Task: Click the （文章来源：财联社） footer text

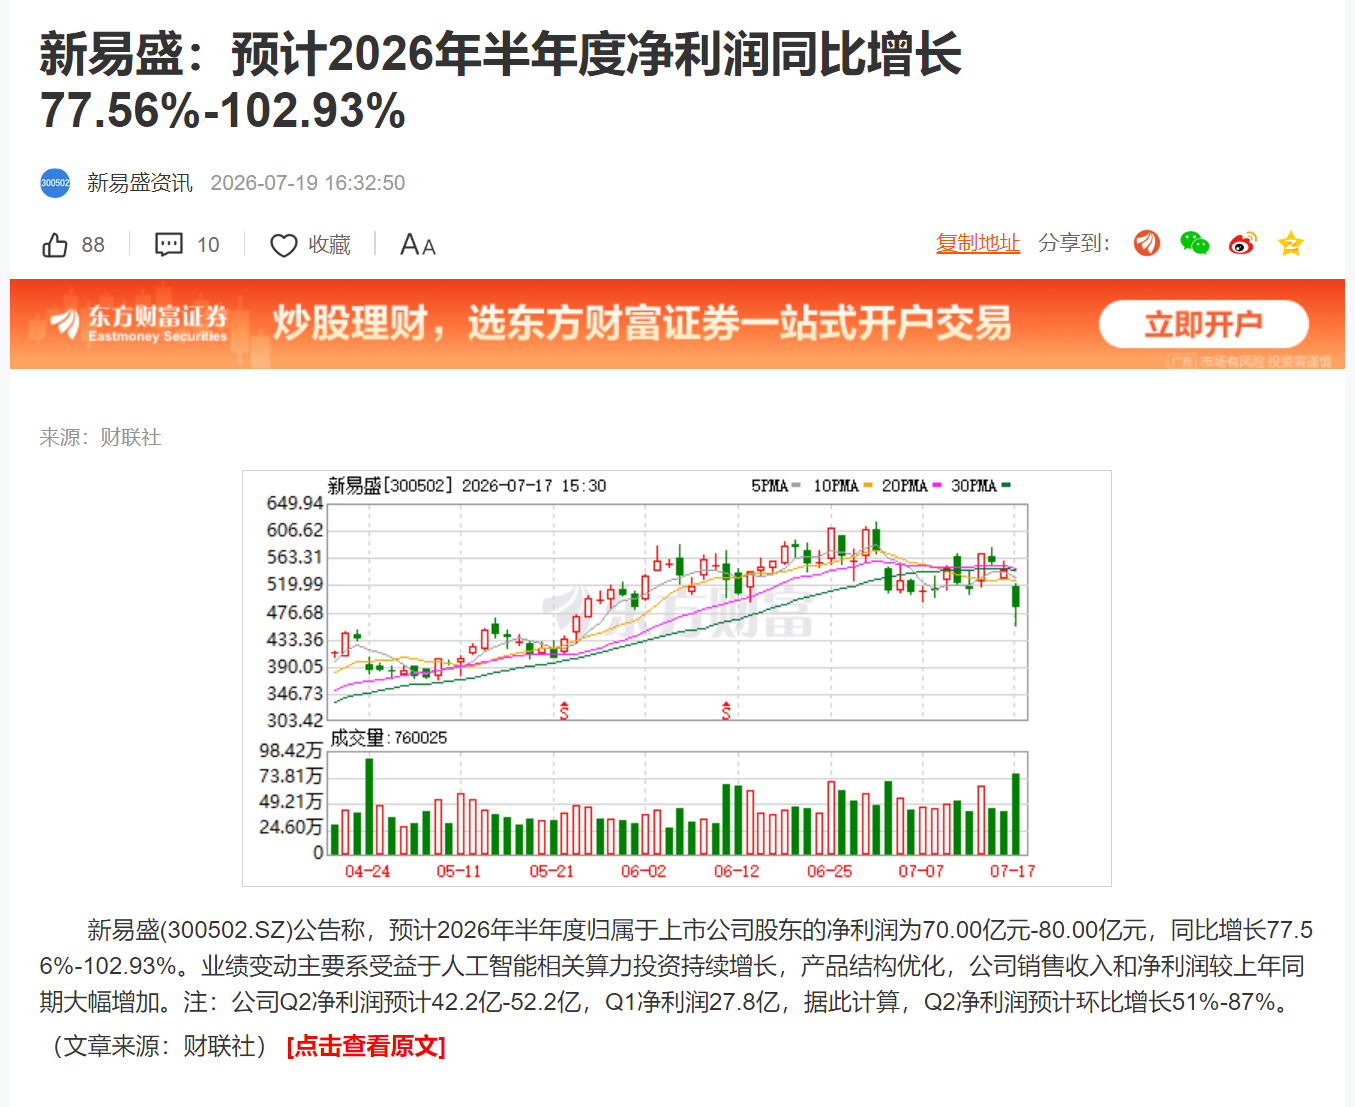Action: click(x=159, y=1046)
